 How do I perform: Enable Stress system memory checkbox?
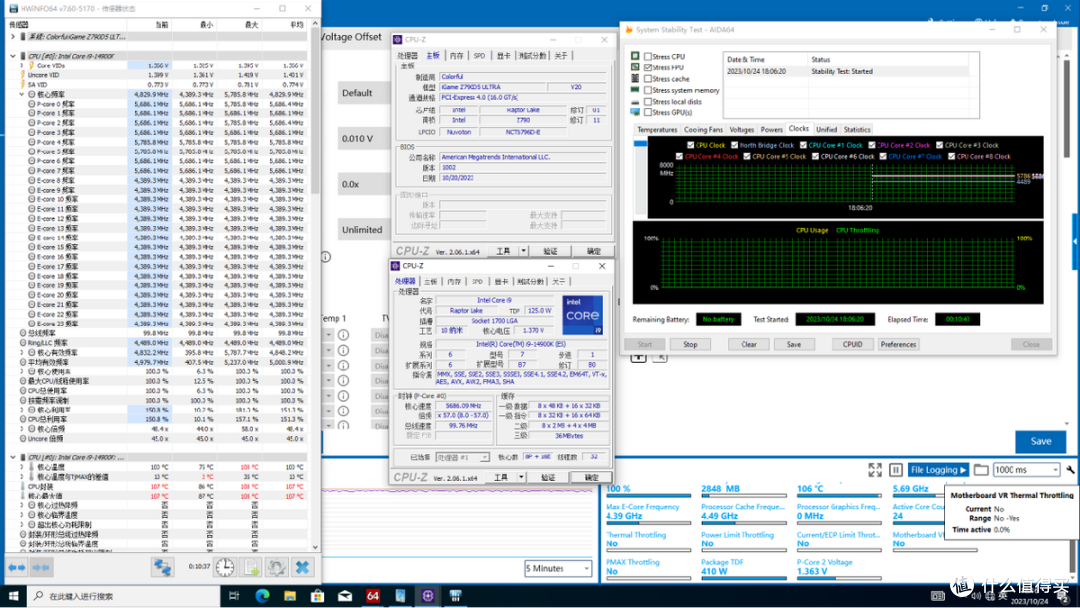click(648, 90)
